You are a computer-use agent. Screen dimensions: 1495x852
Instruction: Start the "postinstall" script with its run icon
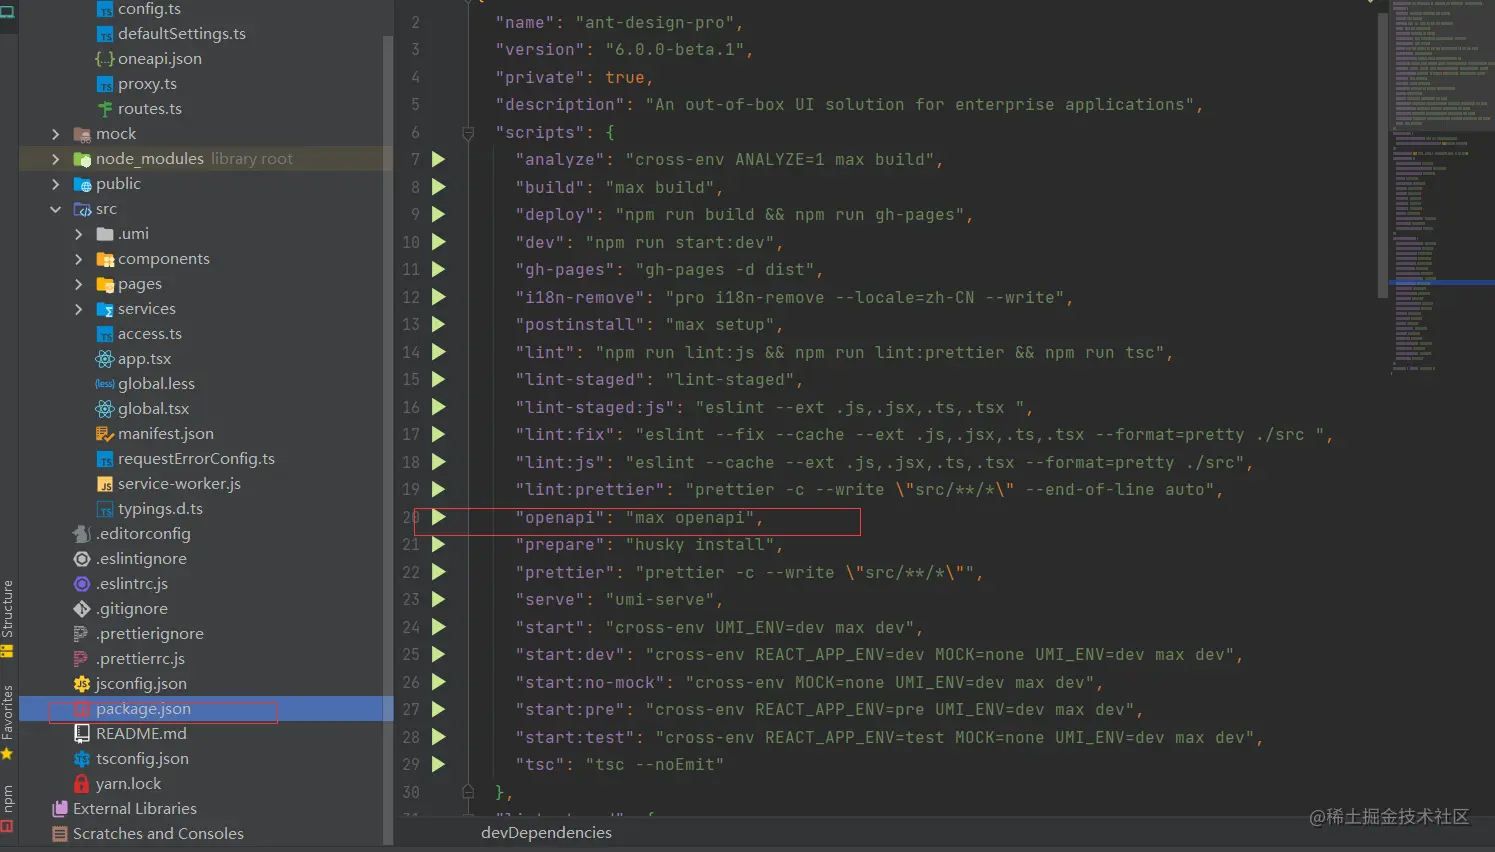[x=438, y=324]
